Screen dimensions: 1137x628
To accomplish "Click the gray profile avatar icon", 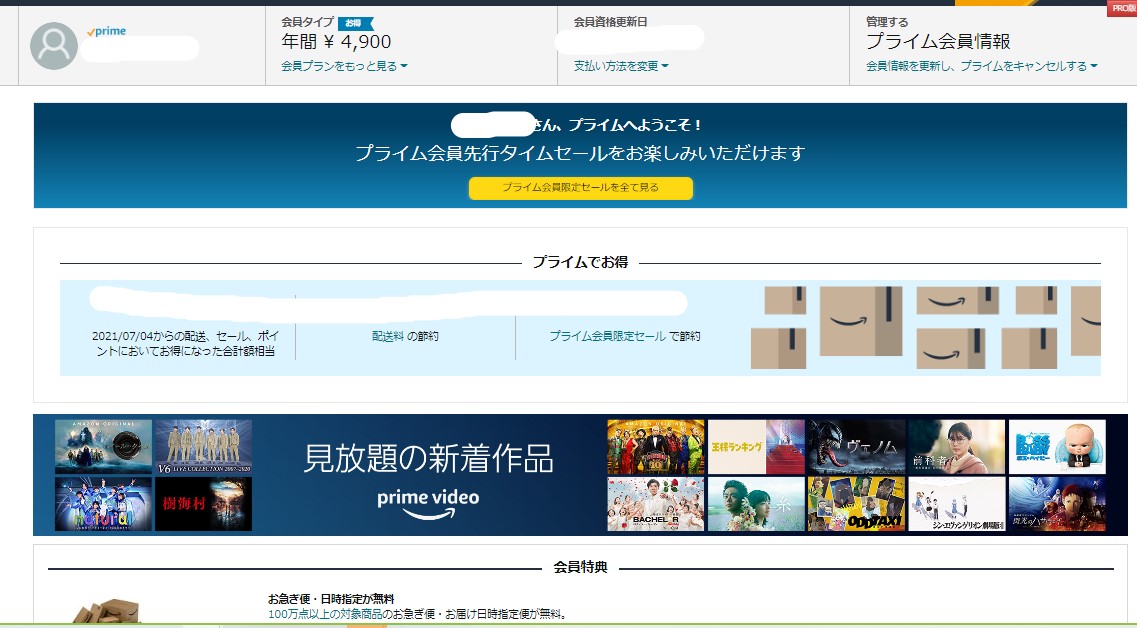I will (x=54, y=46).
